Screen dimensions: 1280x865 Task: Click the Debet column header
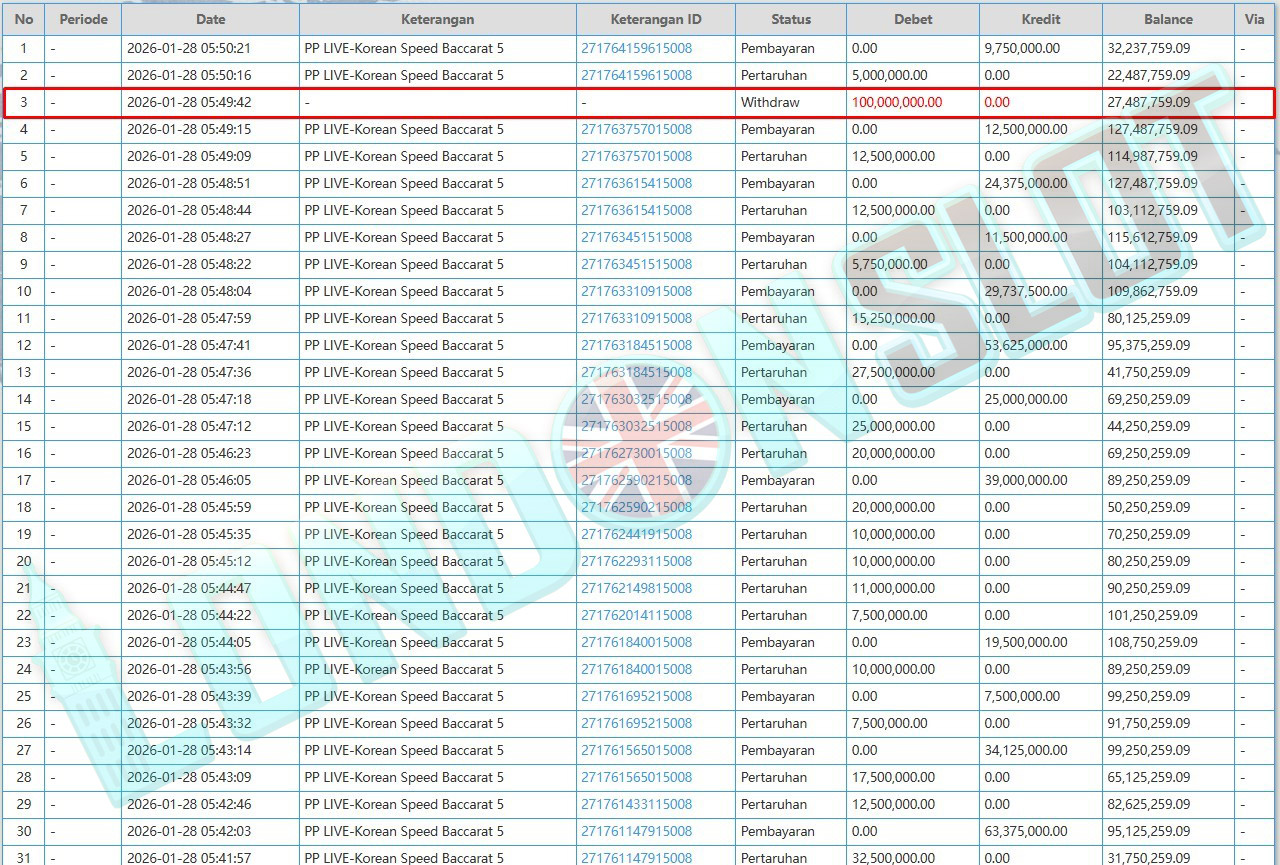[x=912, y=19]
